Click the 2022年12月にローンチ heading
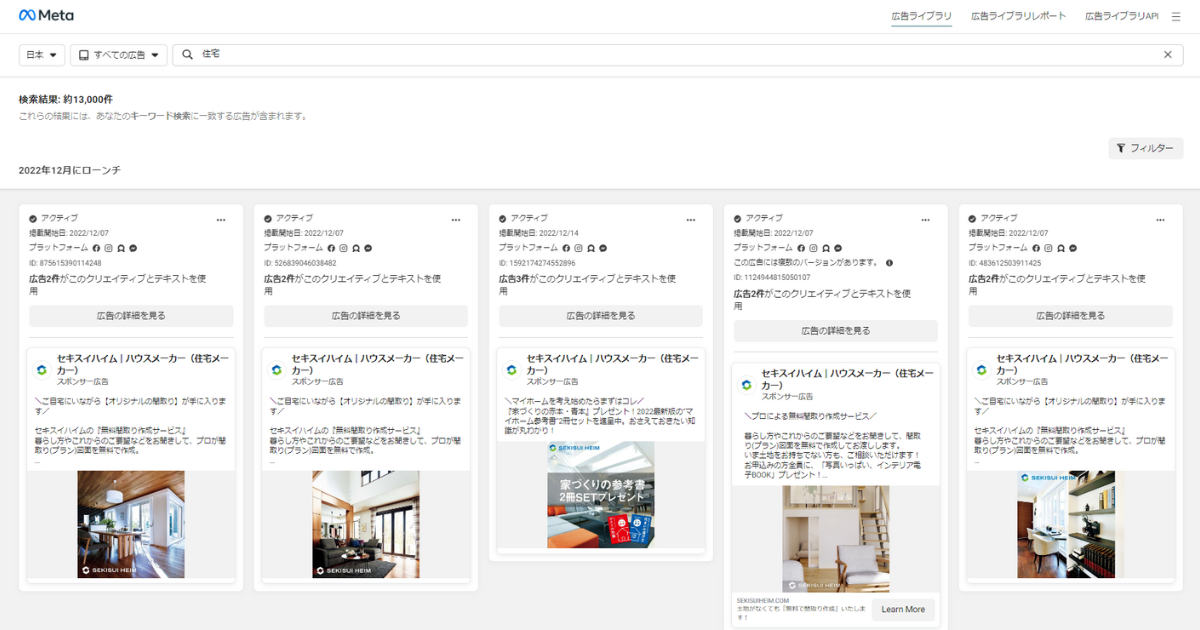The image size is (1200, 630). tap(70, 171)
